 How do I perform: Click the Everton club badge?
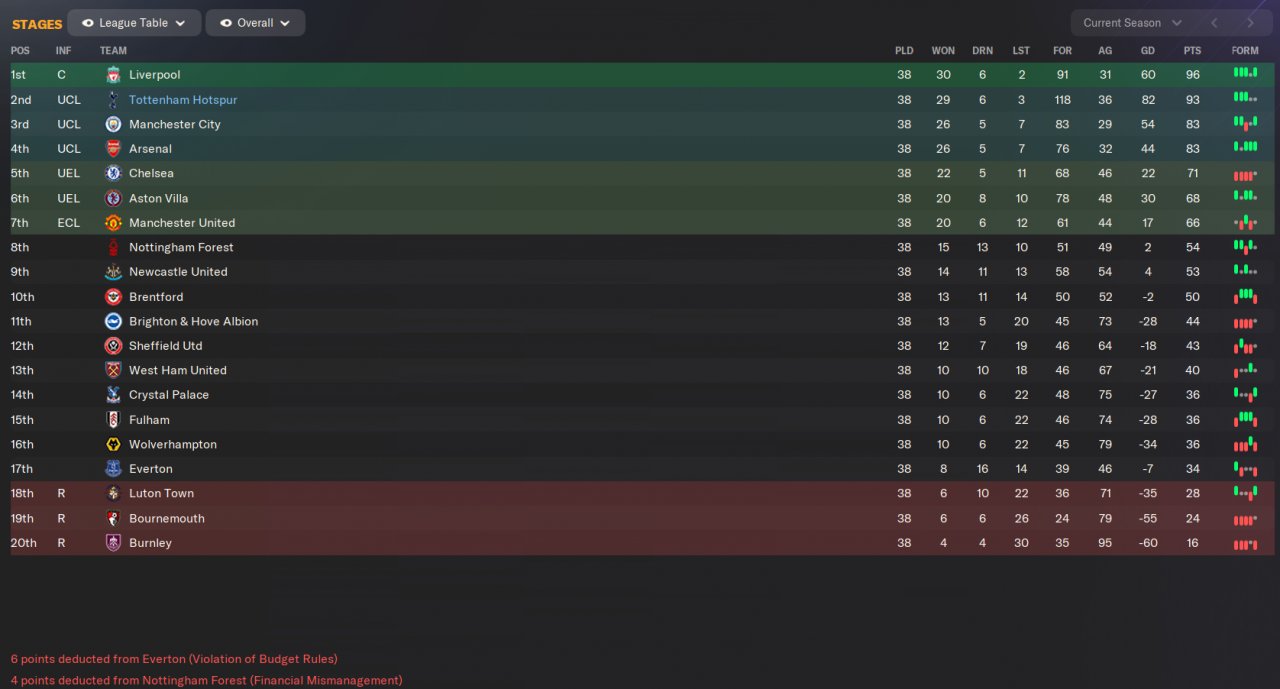tap(113, 469)
